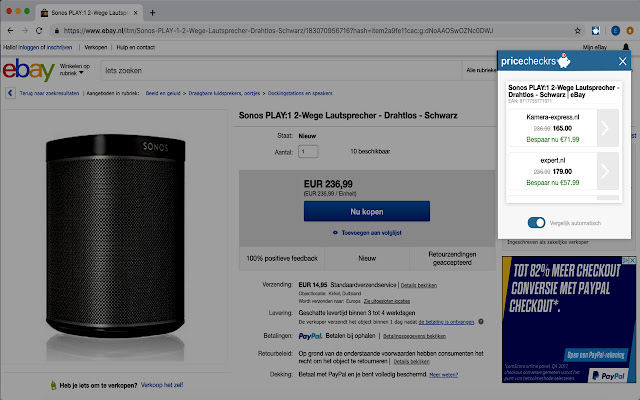The height and width of the screenshot is (400, 640).
Task: Click the orange extension icon in toolbar
Action: (630, 31)
